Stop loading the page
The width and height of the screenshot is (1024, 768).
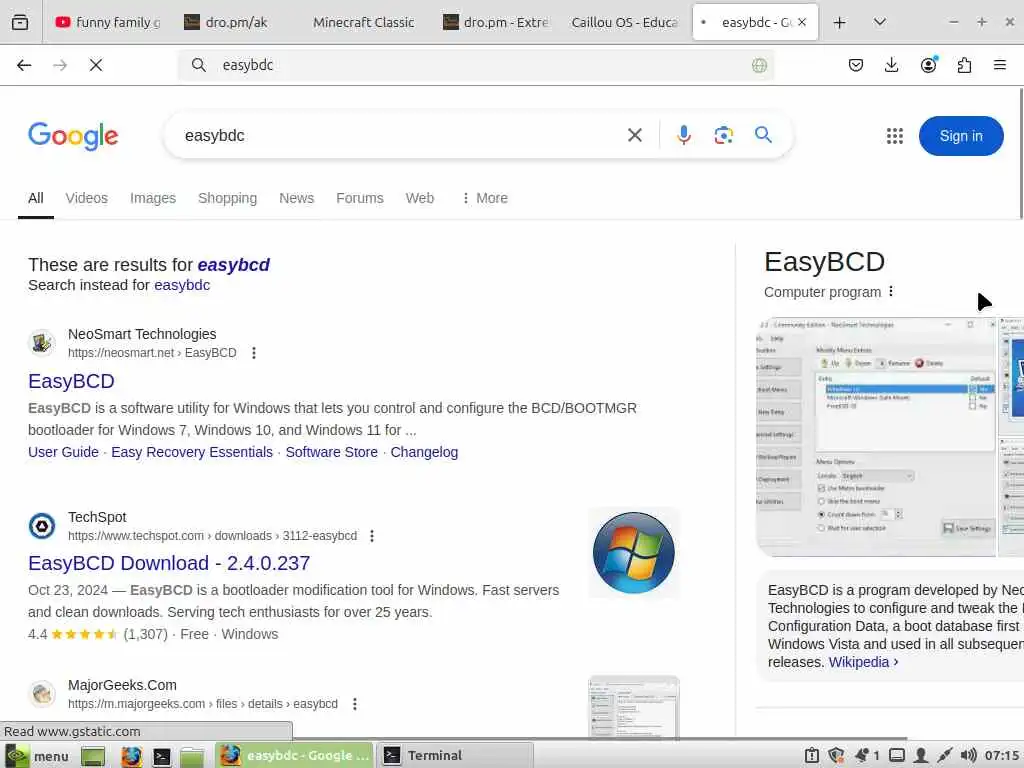point(96,65)
